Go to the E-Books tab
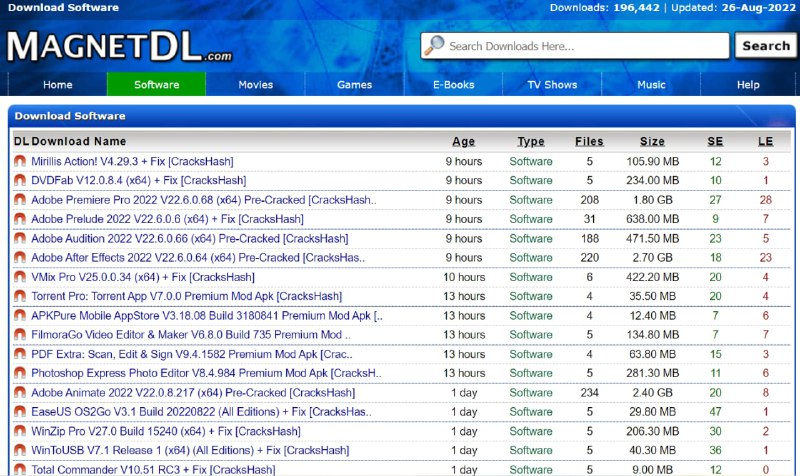Image resolution: width=800 pixels, height=476 pixels. [454, 85]
